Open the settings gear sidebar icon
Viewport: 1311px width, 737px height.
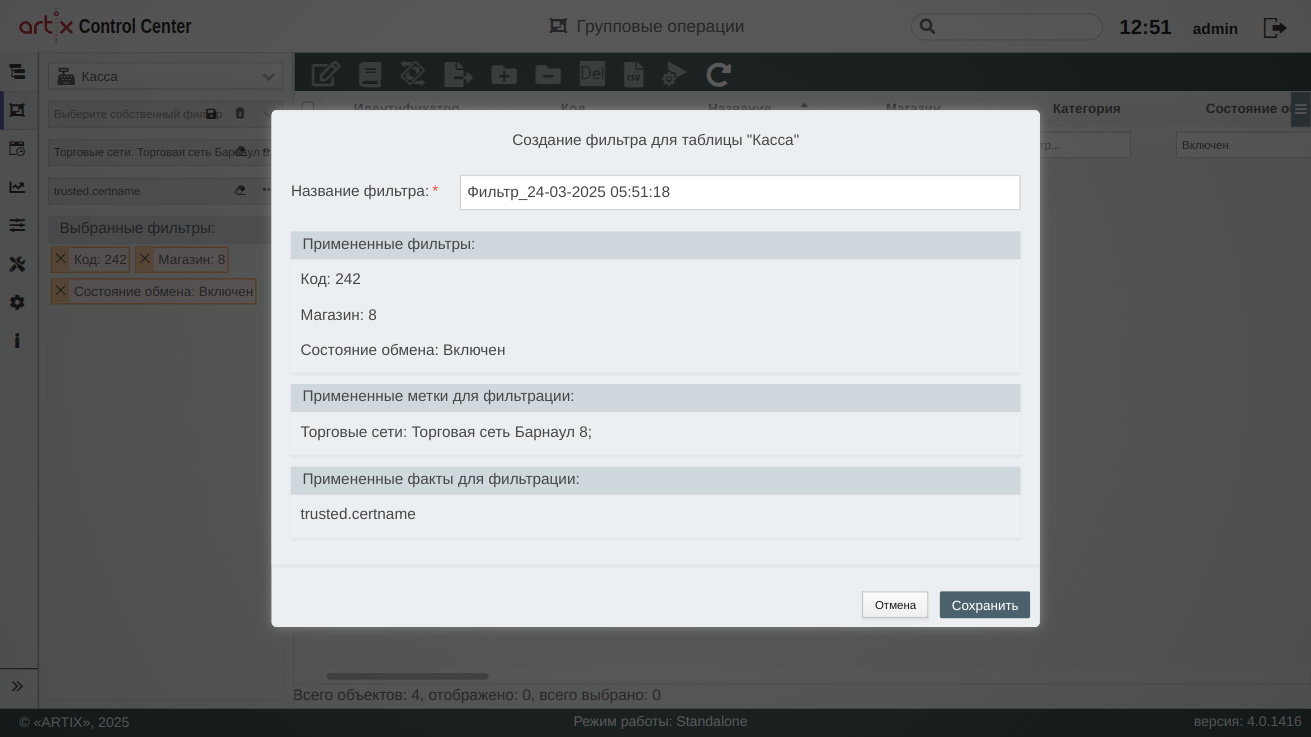pos(17,302)
